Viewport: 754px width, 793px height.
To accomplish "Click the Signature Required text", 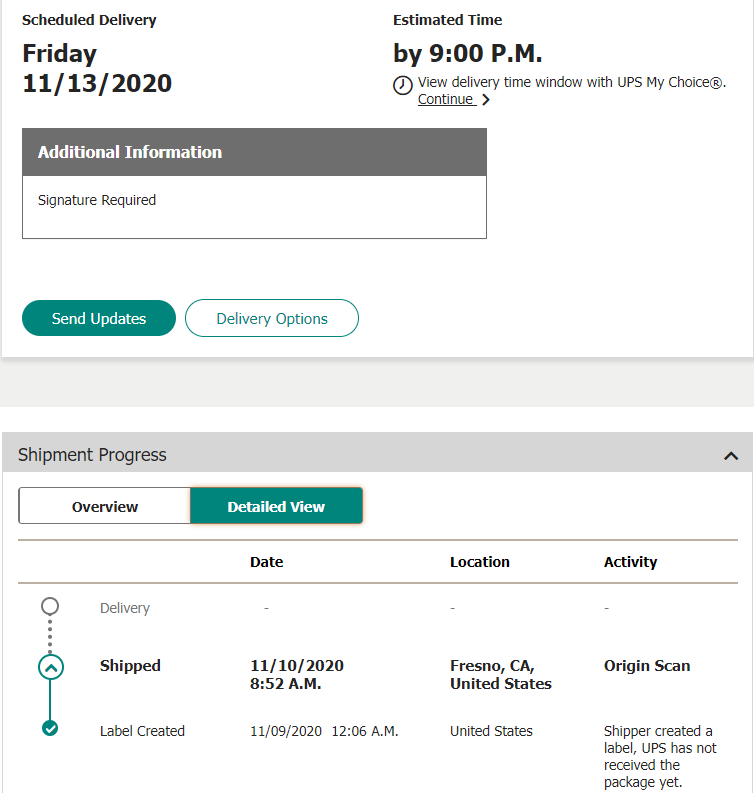I will pos(97,200).
